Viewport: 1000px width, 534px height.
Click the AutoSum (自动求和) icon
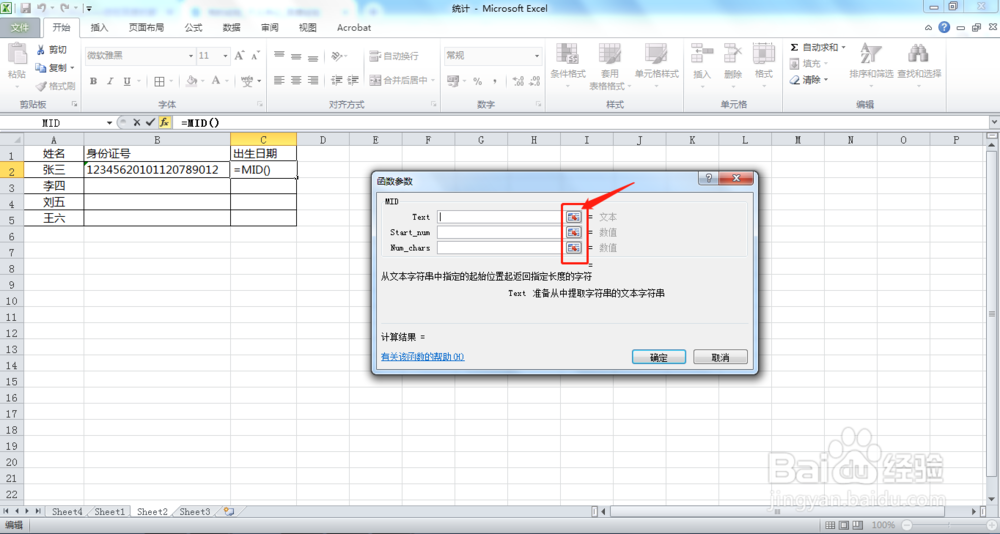pyautogui.click(x=794, y=47)
